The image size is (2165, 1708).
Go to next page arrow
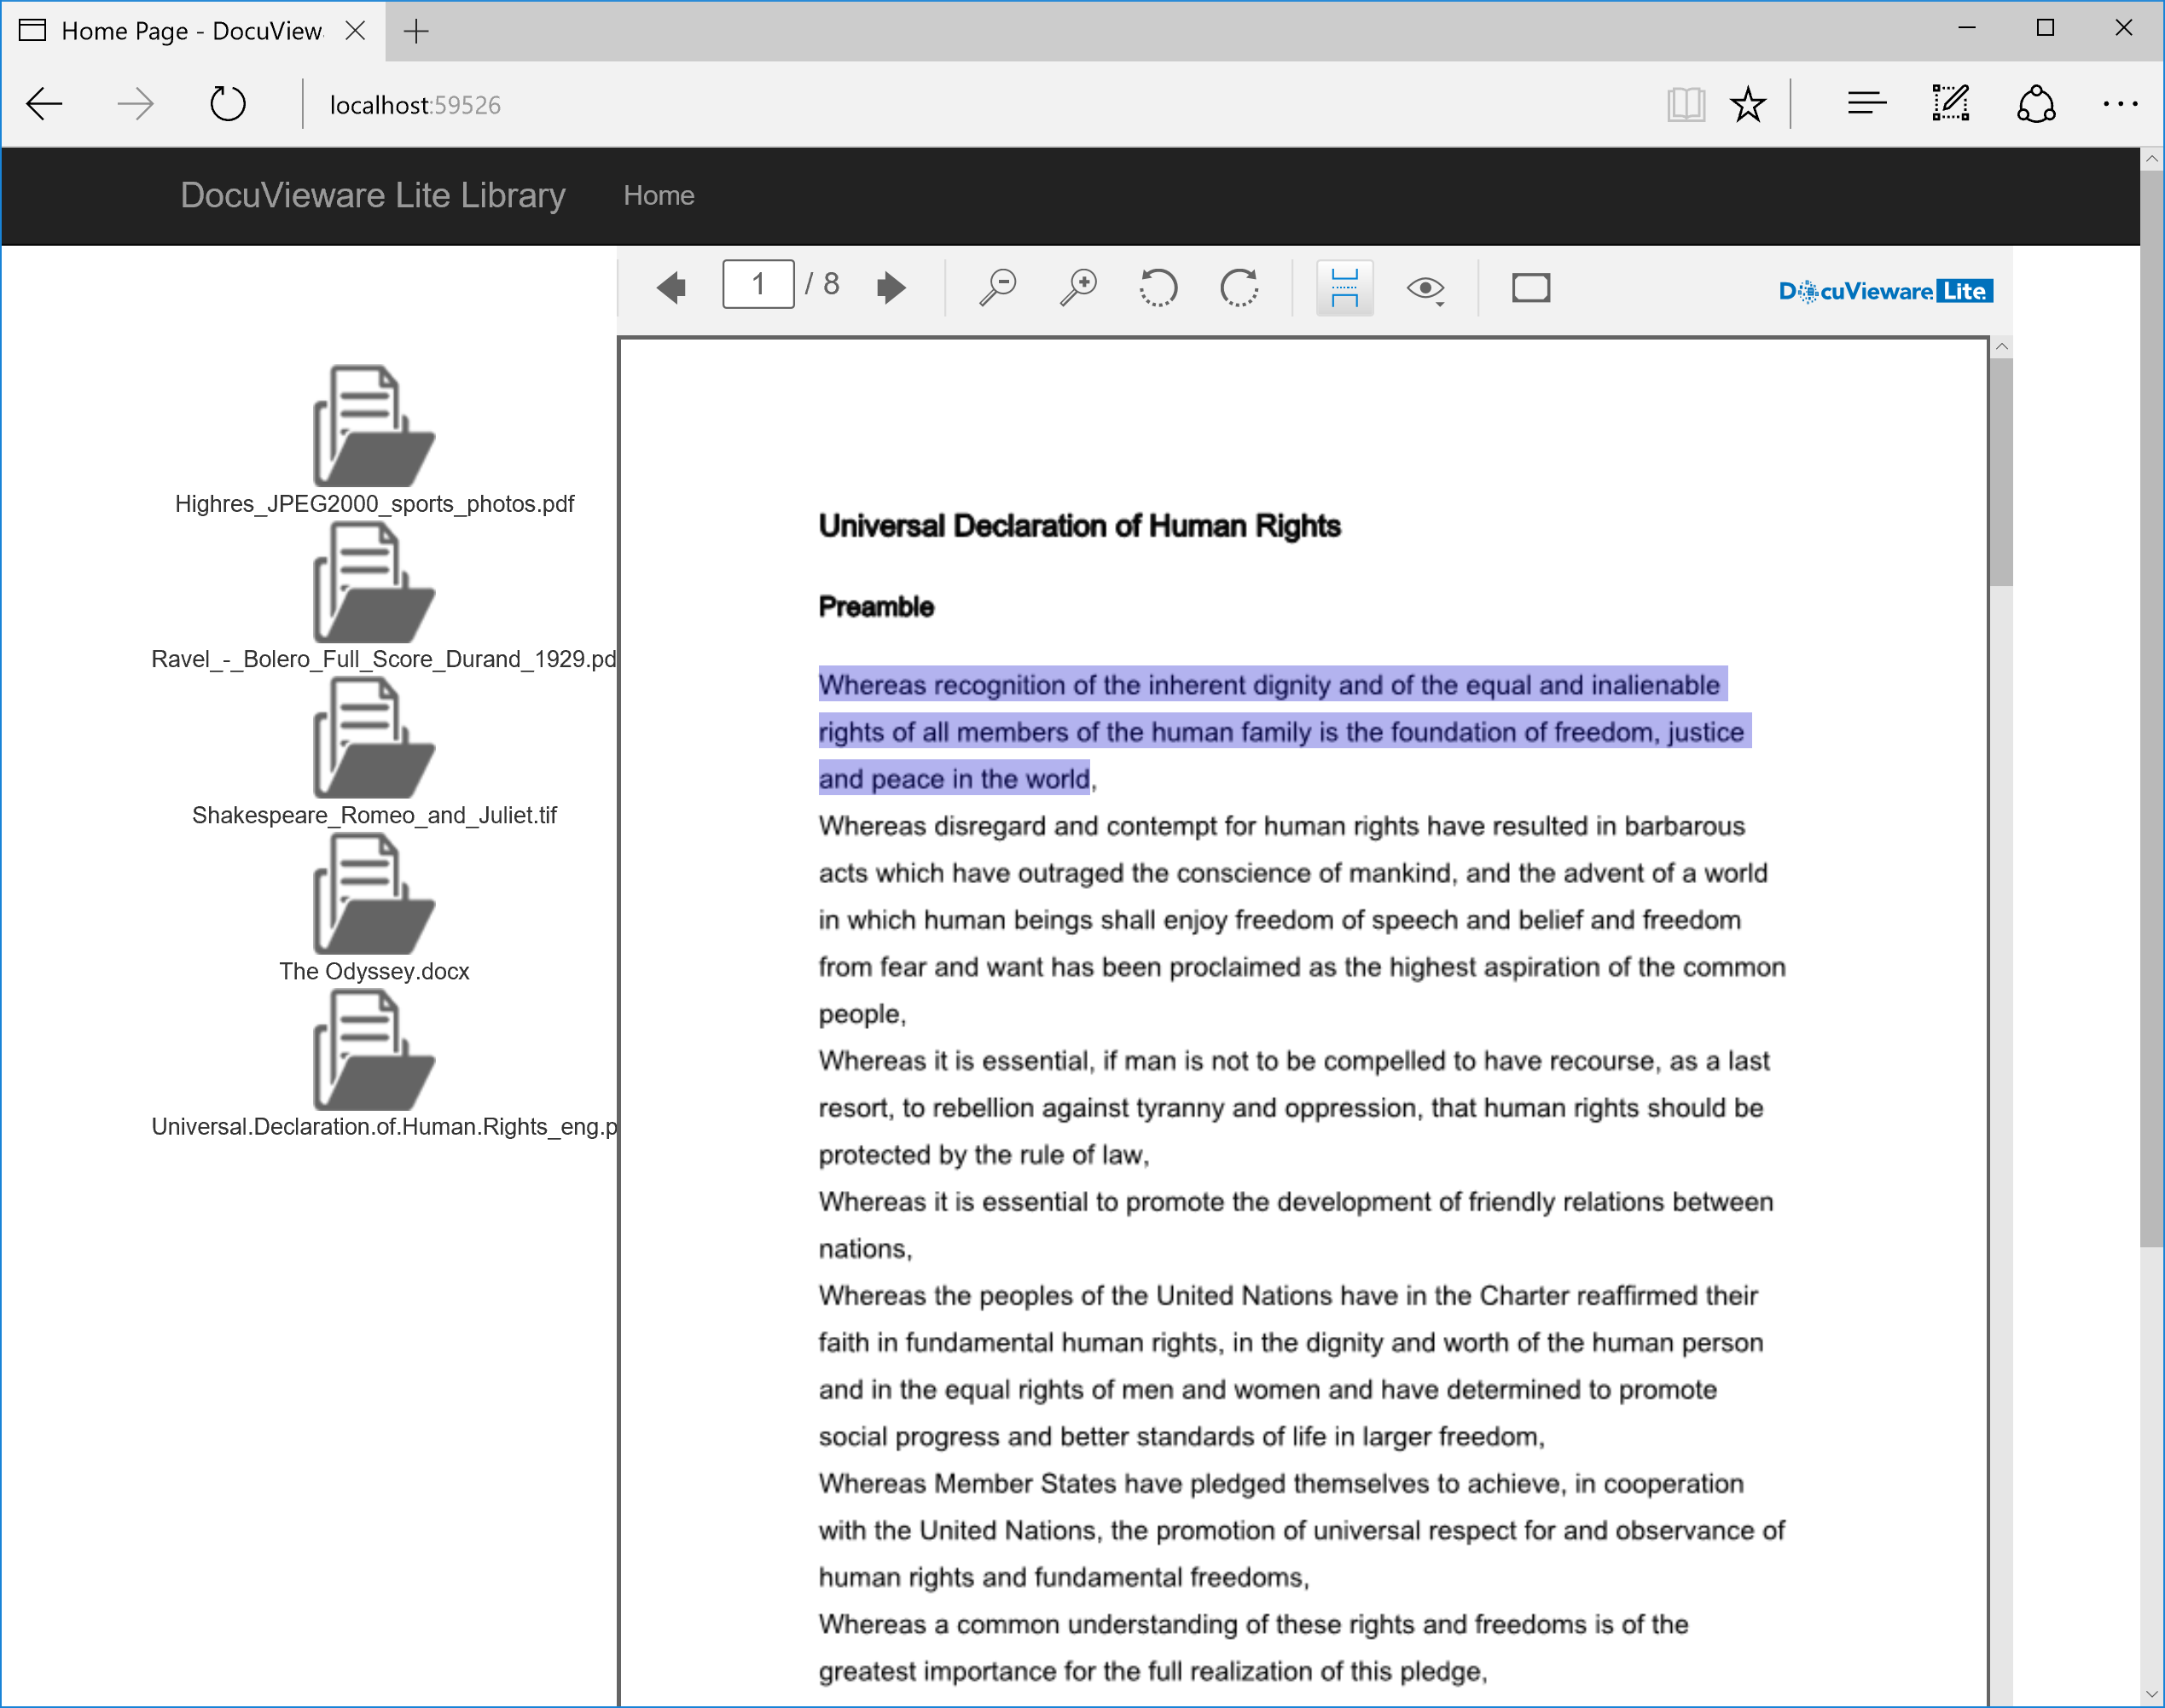tap(890, 288)
